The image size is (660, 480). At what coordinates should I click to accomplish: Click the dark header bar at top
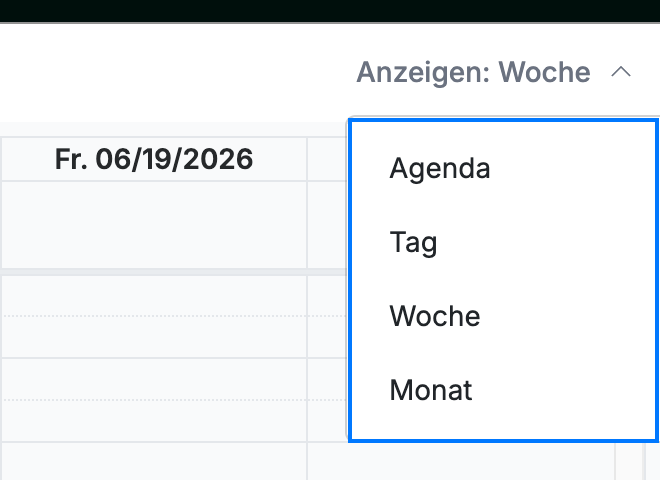coord(330,11)
